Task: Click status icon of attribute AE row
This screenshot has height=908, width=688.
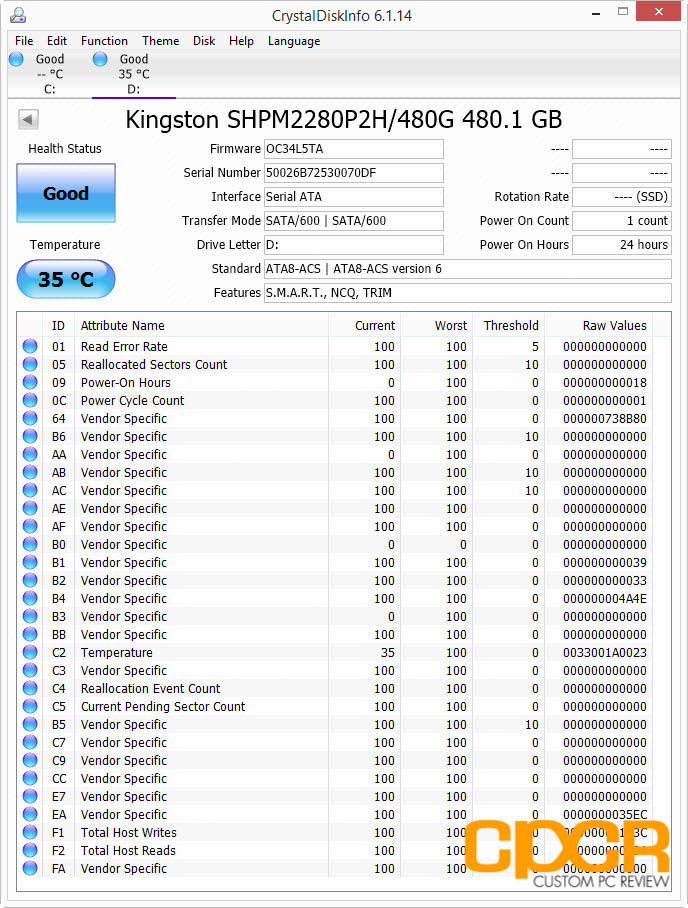Action: tap(30, 508)
